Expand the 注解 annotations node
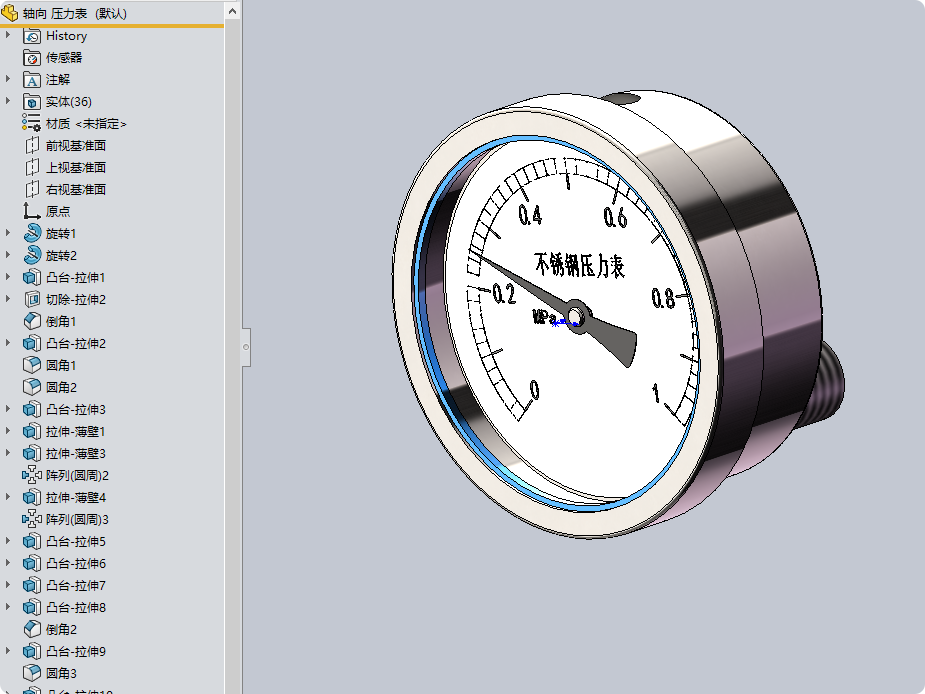The width and height of the screenshot is (925, 694). point(8,79)
